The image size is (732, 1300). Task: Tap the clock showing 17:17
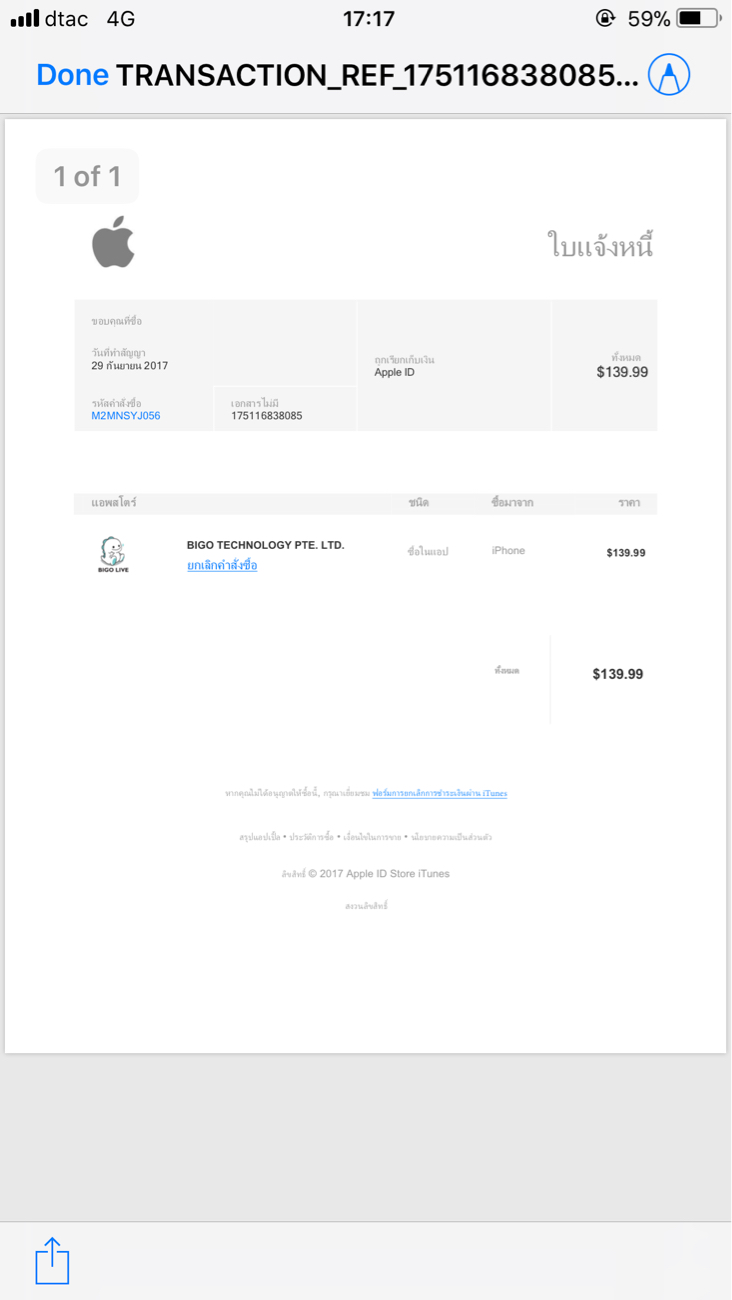(368, 18)
